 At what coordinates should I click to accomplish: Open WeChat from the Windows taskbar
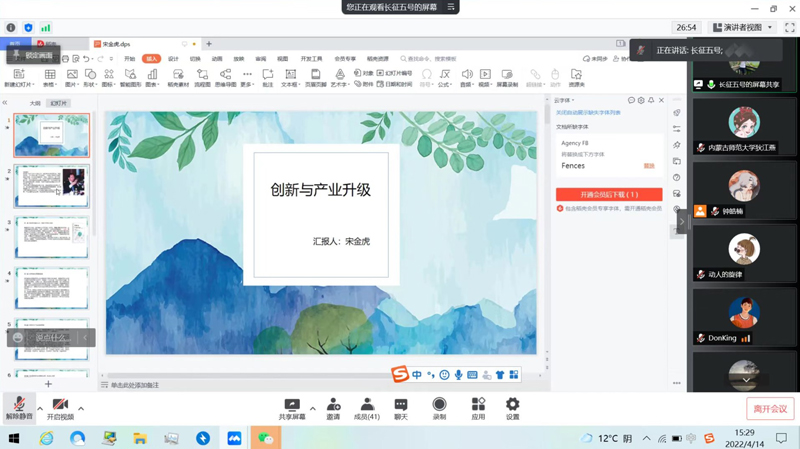[265, 438]
